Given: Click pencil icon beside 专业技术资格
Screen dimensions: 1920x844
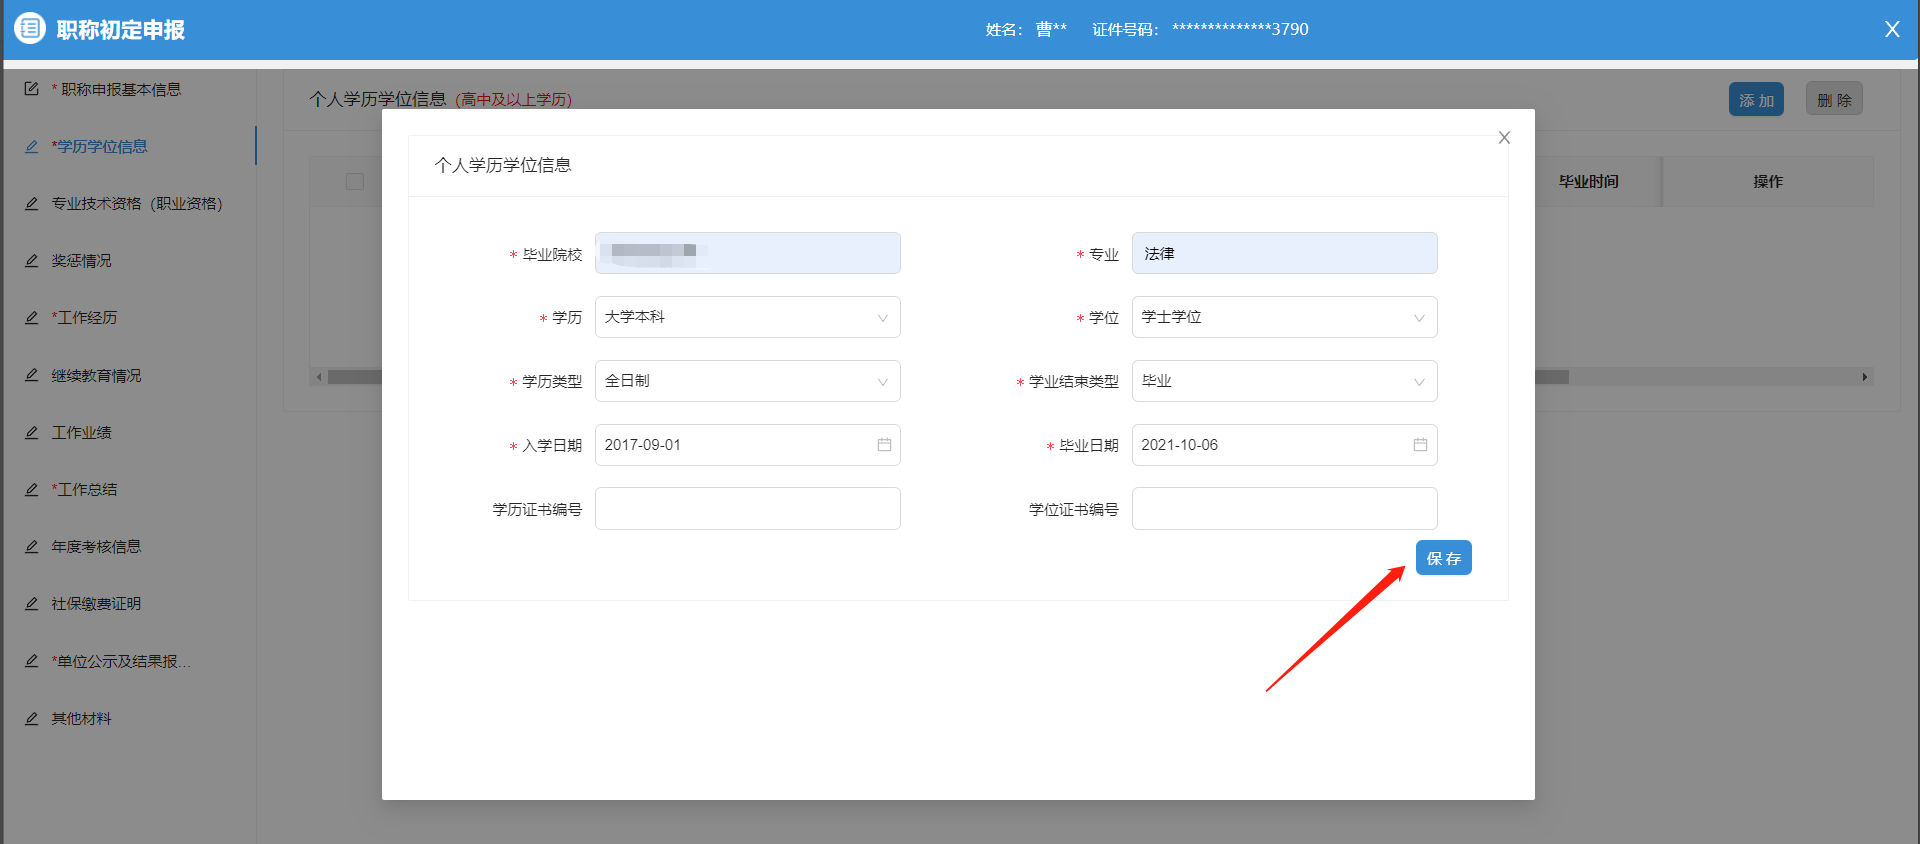Looking at the screenshot, I should tap(31, 203).
